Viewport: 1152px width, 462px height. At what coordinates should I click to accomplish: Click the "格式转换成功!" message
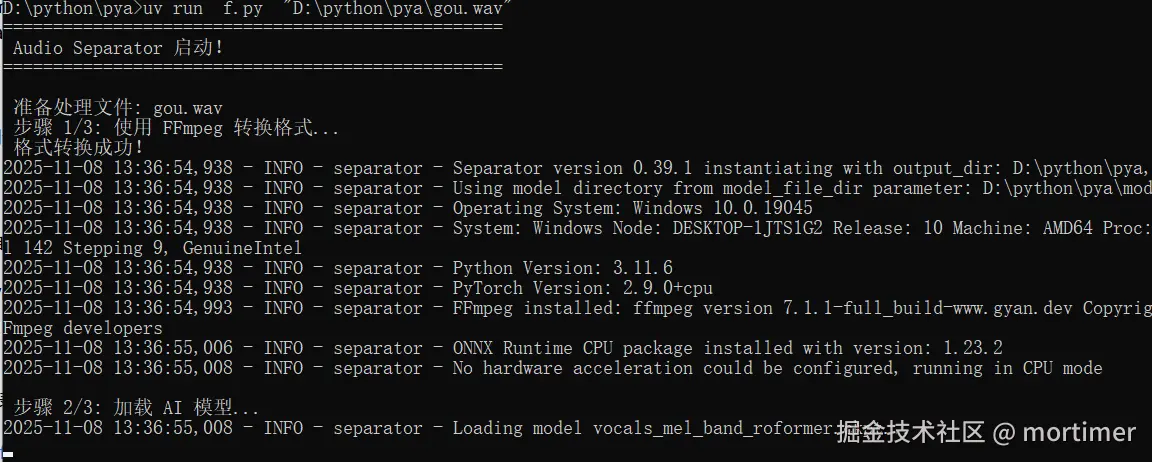(x=79, y=148)
